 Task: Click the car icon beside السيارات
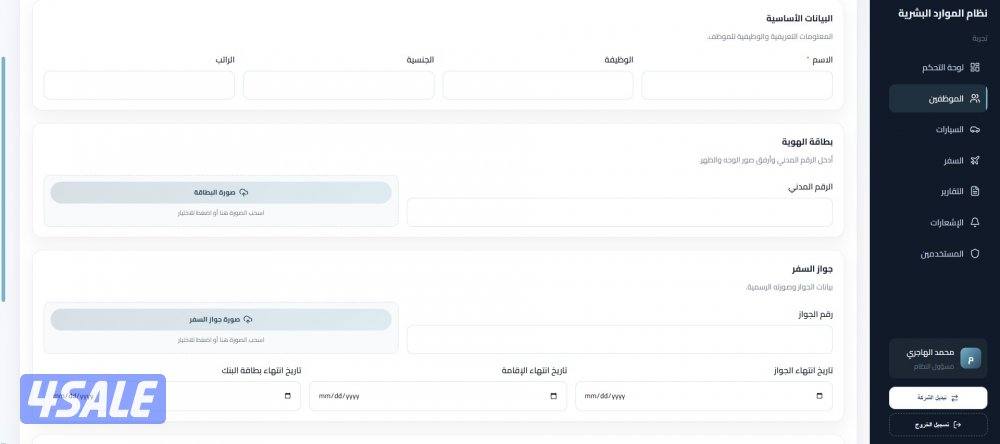[x=975, y=130]
